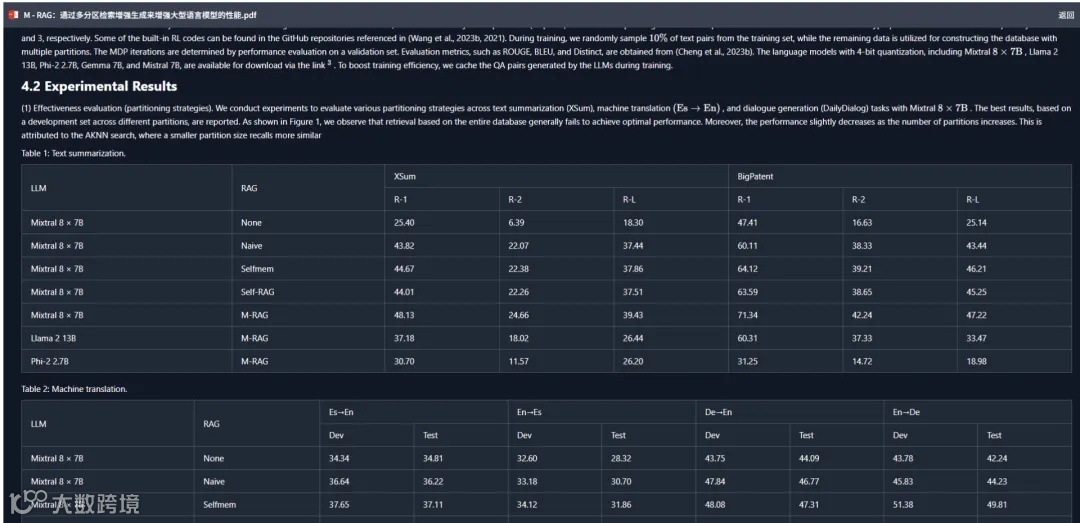
Task: Click the De→En header in Table 2
Action: pyautogui.click(x=718, y=412)
